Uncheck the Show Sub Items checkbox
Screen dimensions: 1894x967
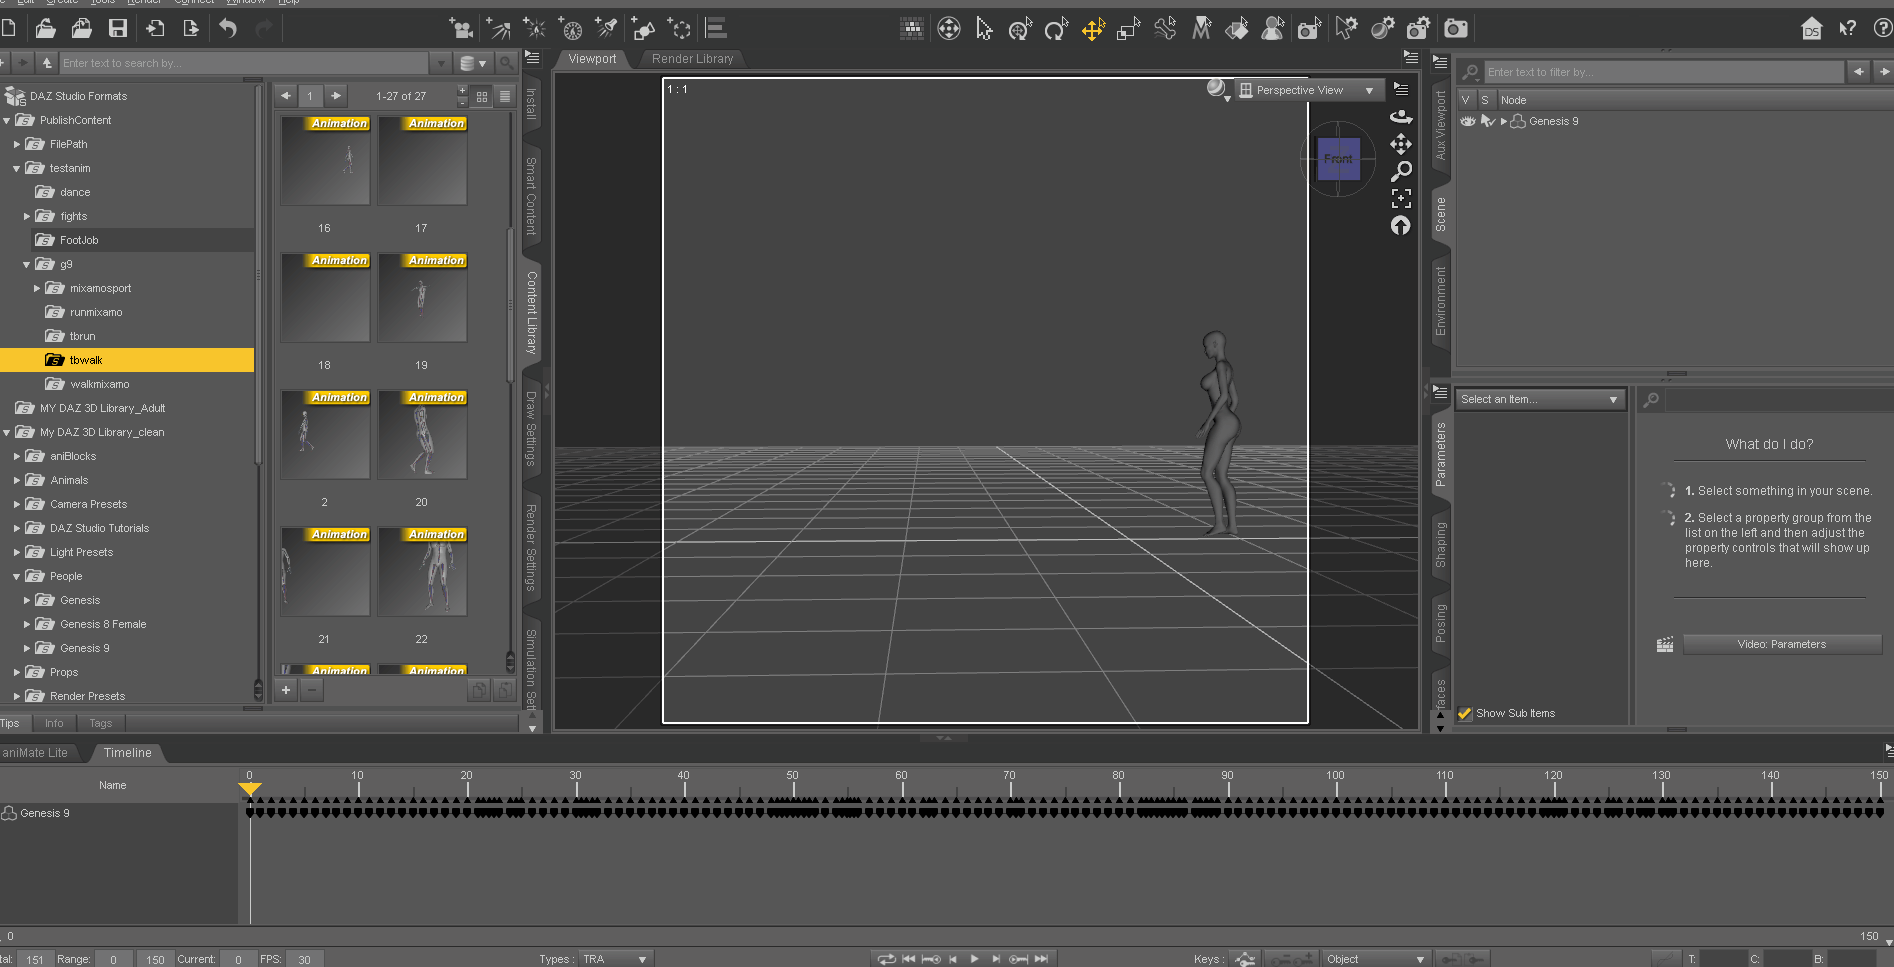click(1465, 713)
